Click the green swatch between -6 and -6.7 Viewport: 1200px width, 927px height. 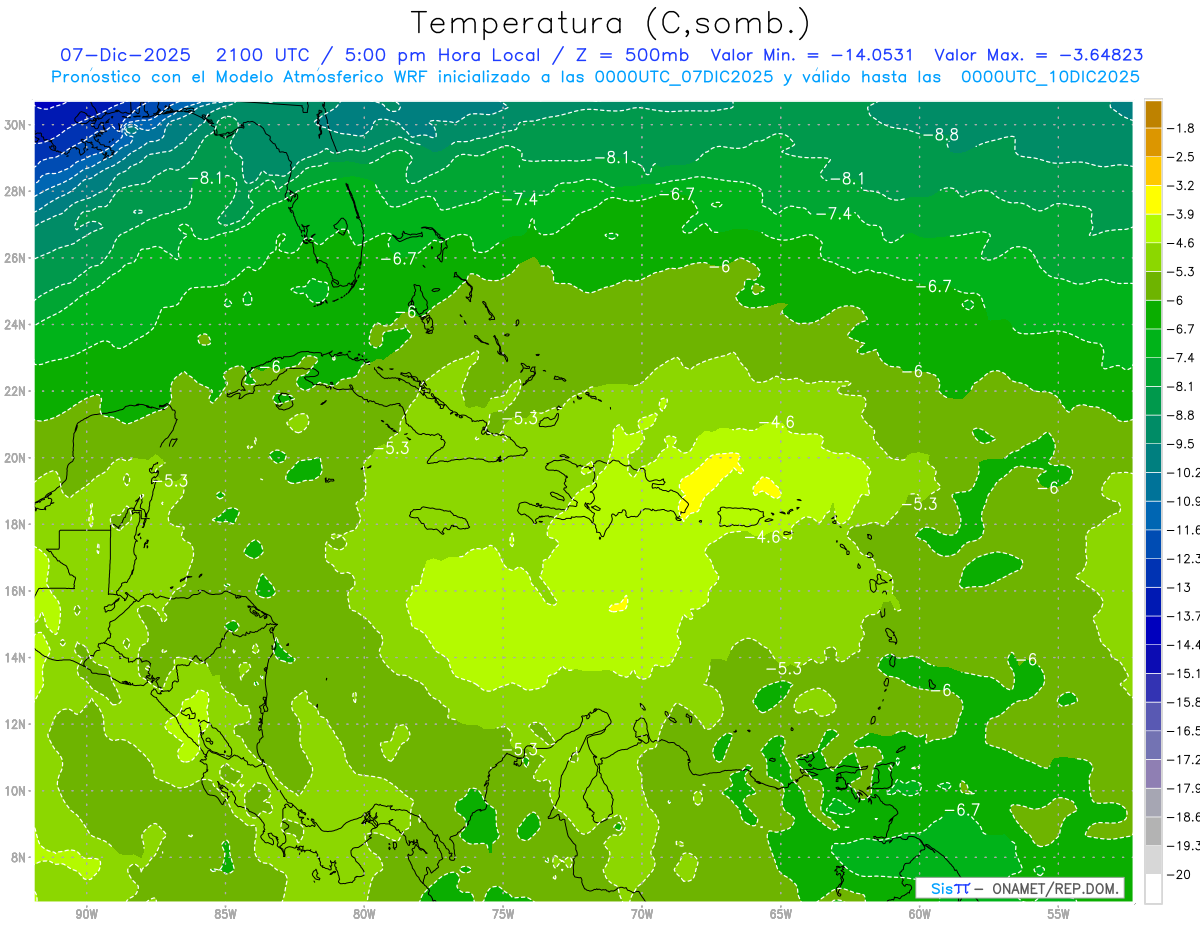(x=1154, y=314)
